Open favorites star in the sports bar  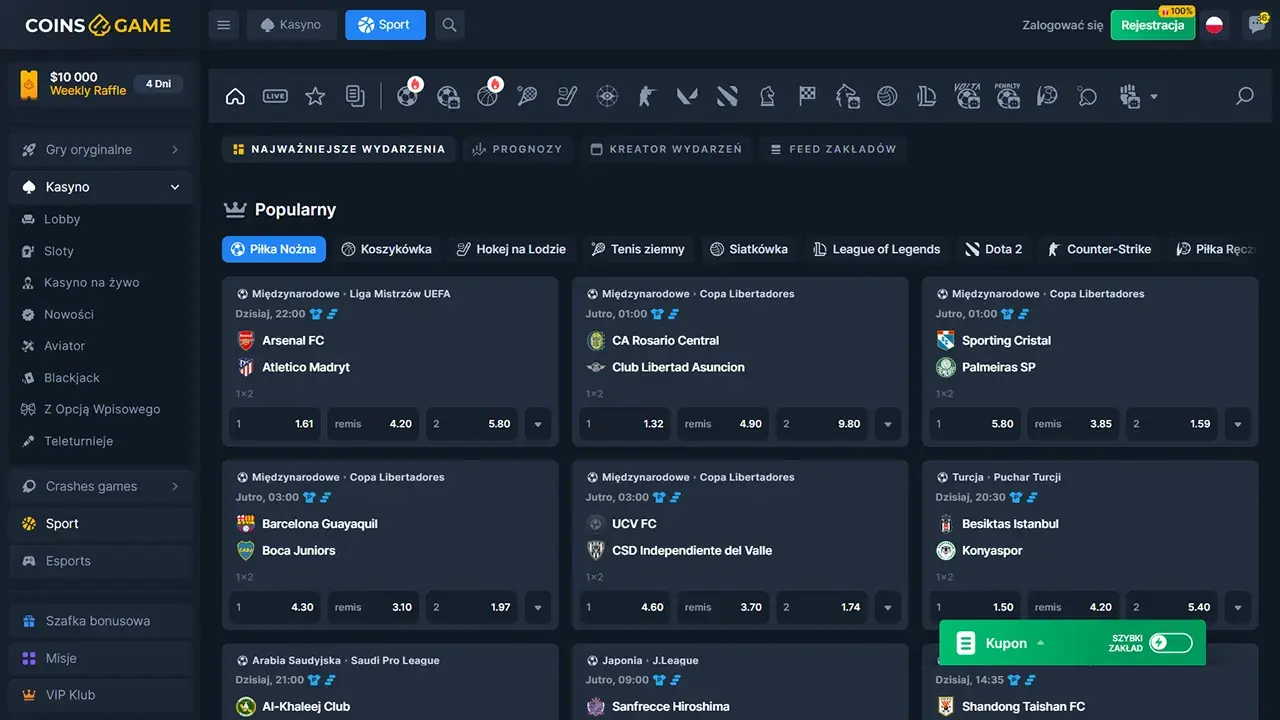point(315,96)
